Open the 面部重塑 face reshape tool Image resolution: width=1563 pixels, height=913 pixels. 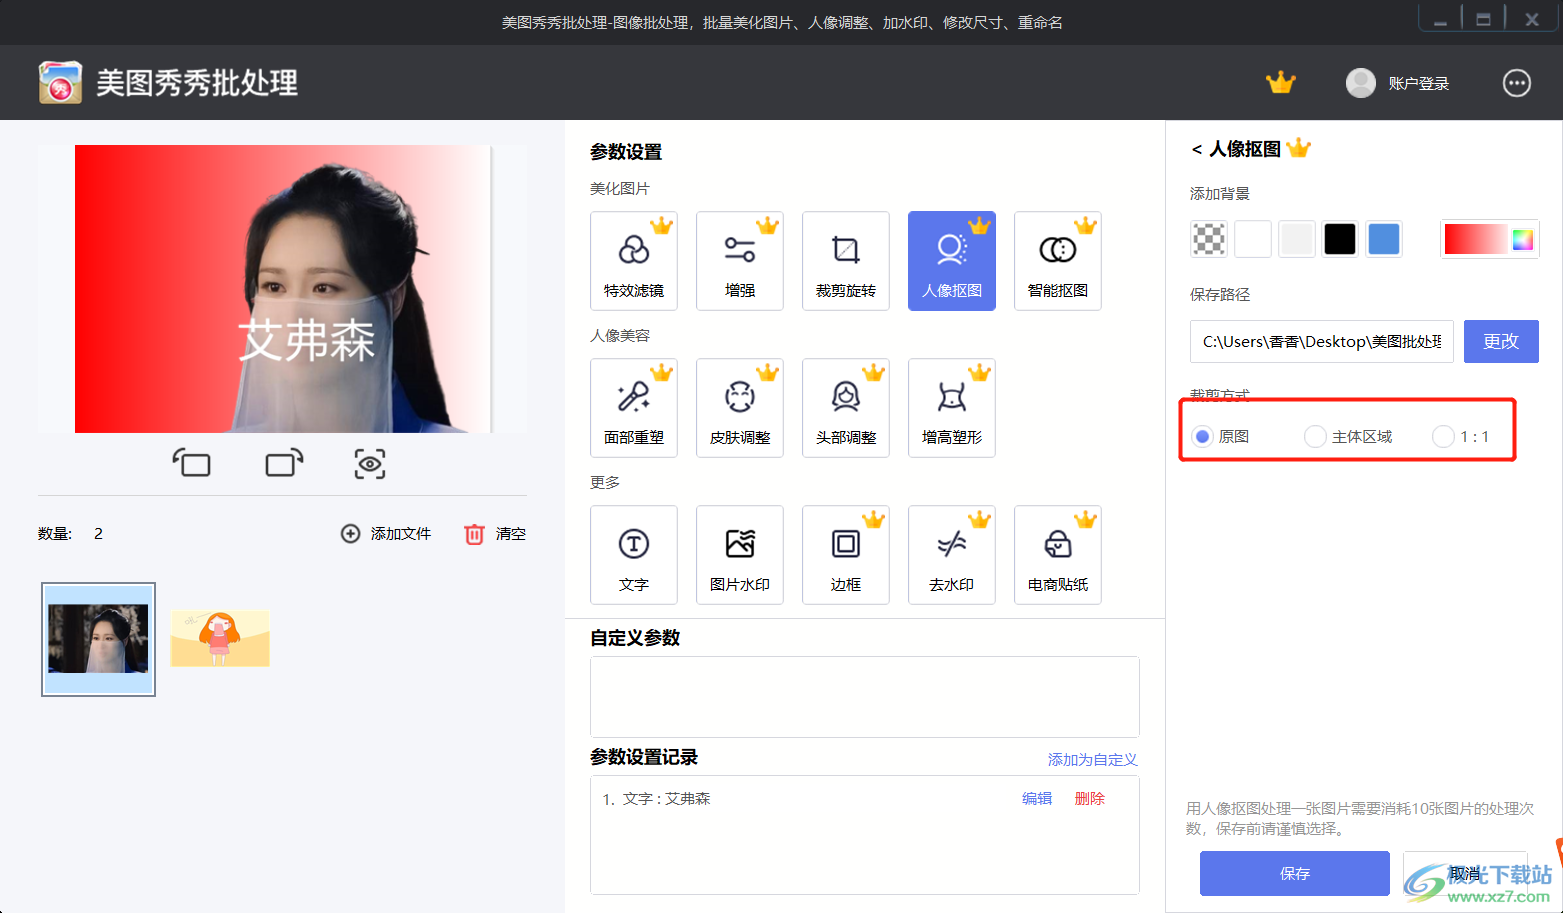[x=634, y=408]
